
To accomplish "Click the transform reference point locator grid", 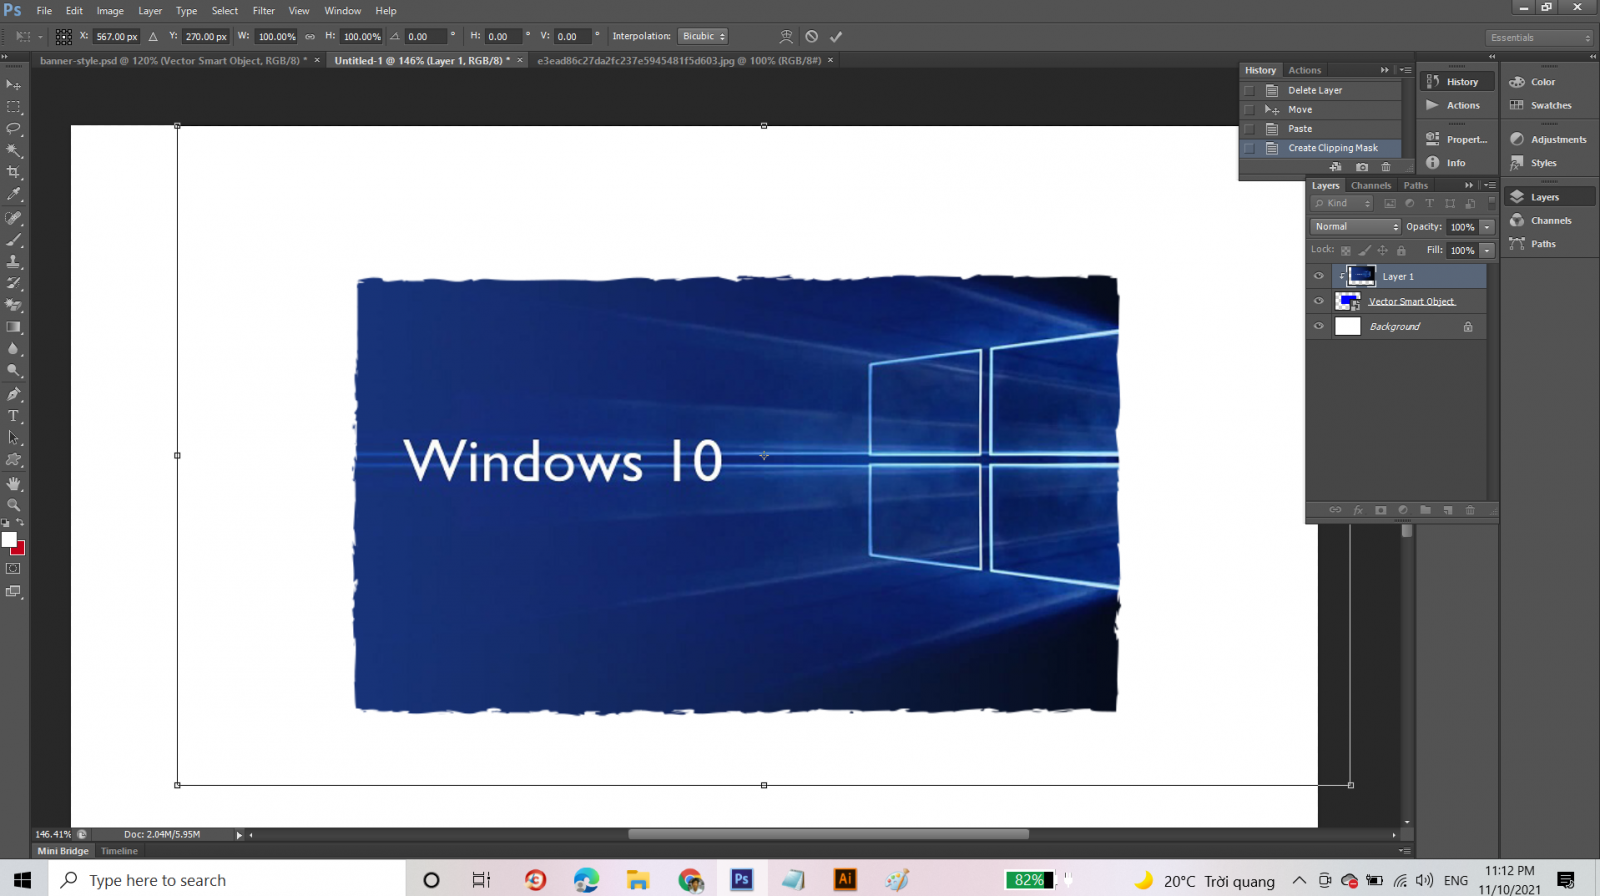I will 63,37.
